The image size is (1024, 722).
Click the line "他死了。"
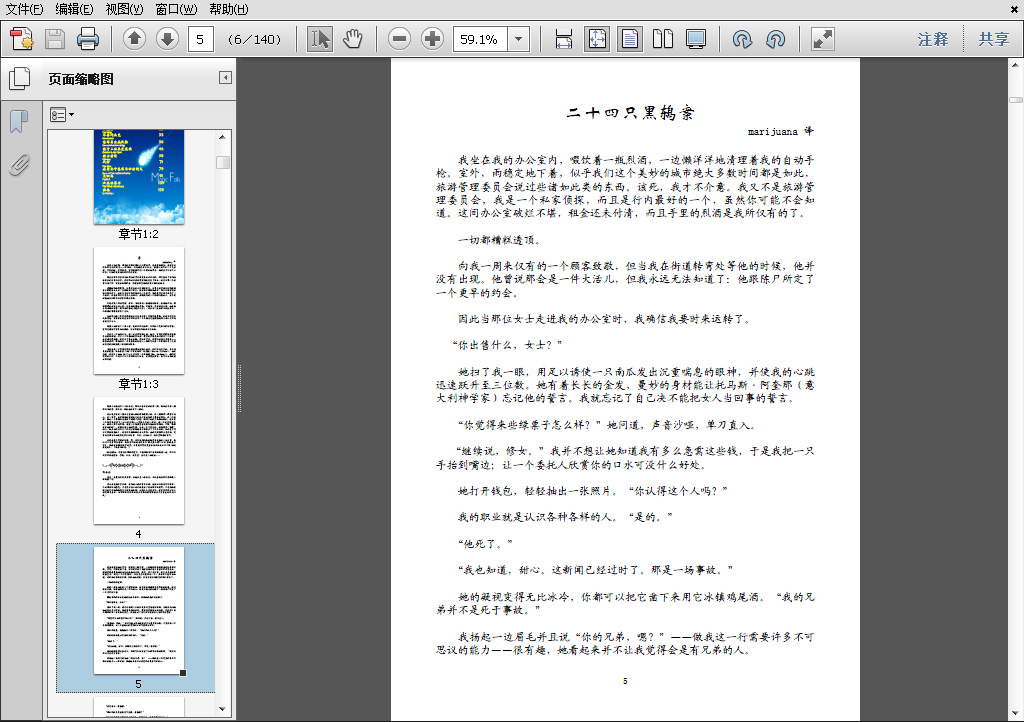click(x=485, y=543)
